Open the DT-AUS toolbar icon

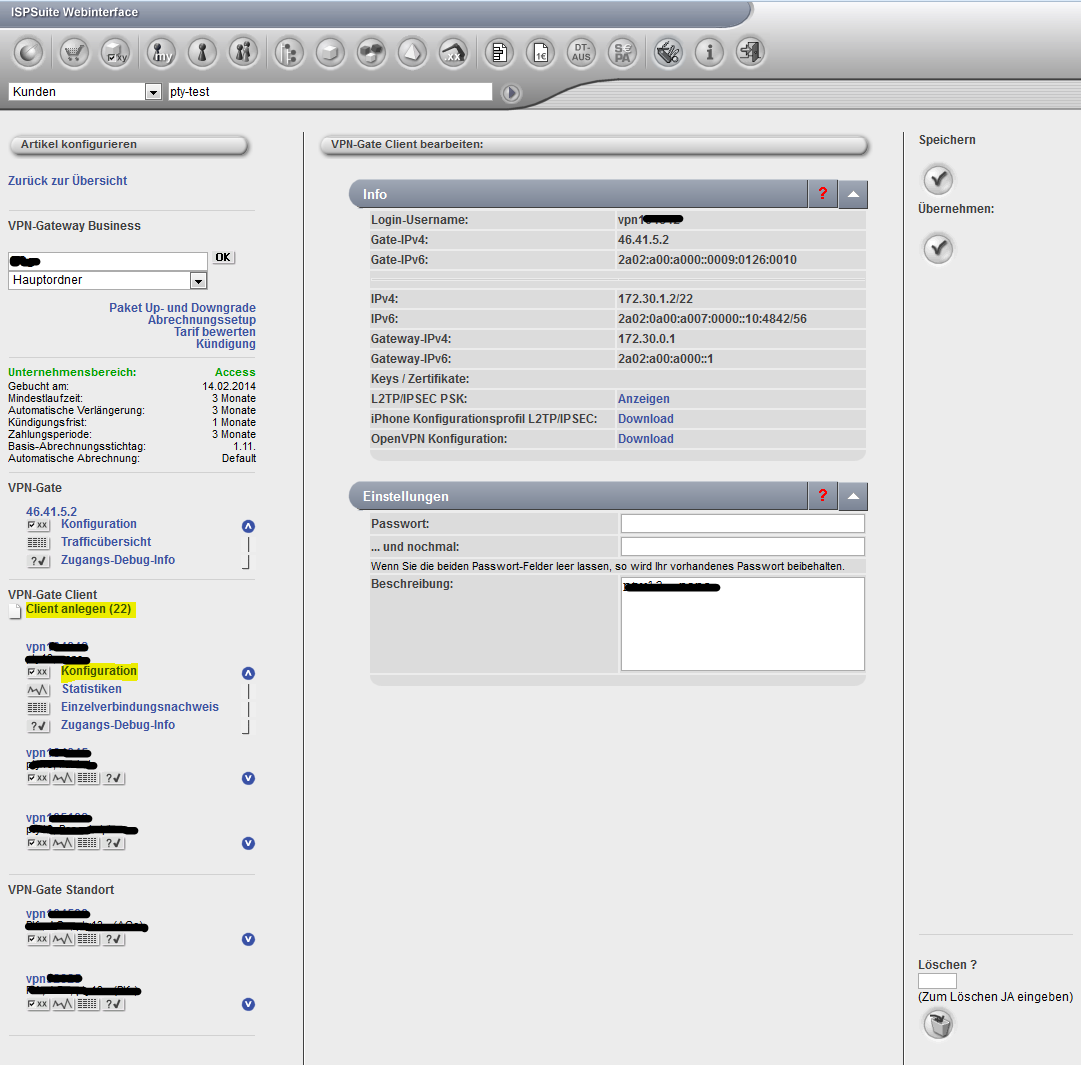coord(582,53)
